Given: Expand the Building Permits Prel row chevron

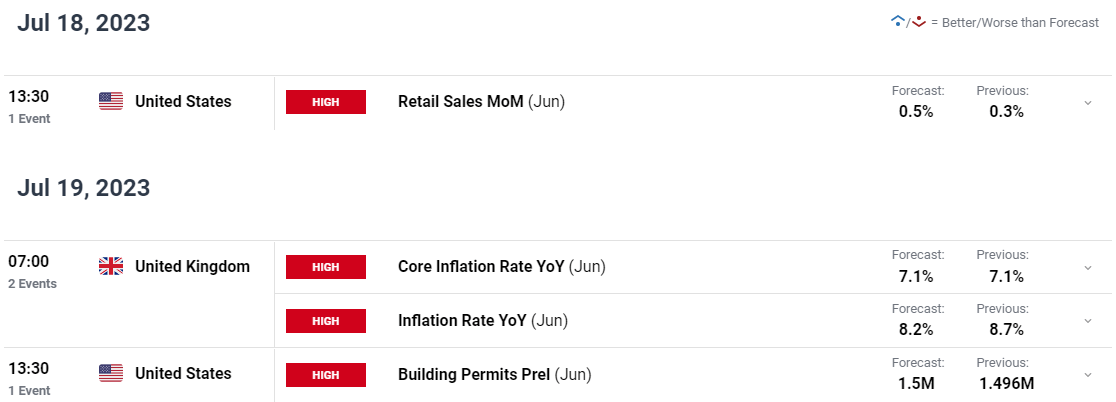Looking at the screenshot, I should click(1088, 374).
